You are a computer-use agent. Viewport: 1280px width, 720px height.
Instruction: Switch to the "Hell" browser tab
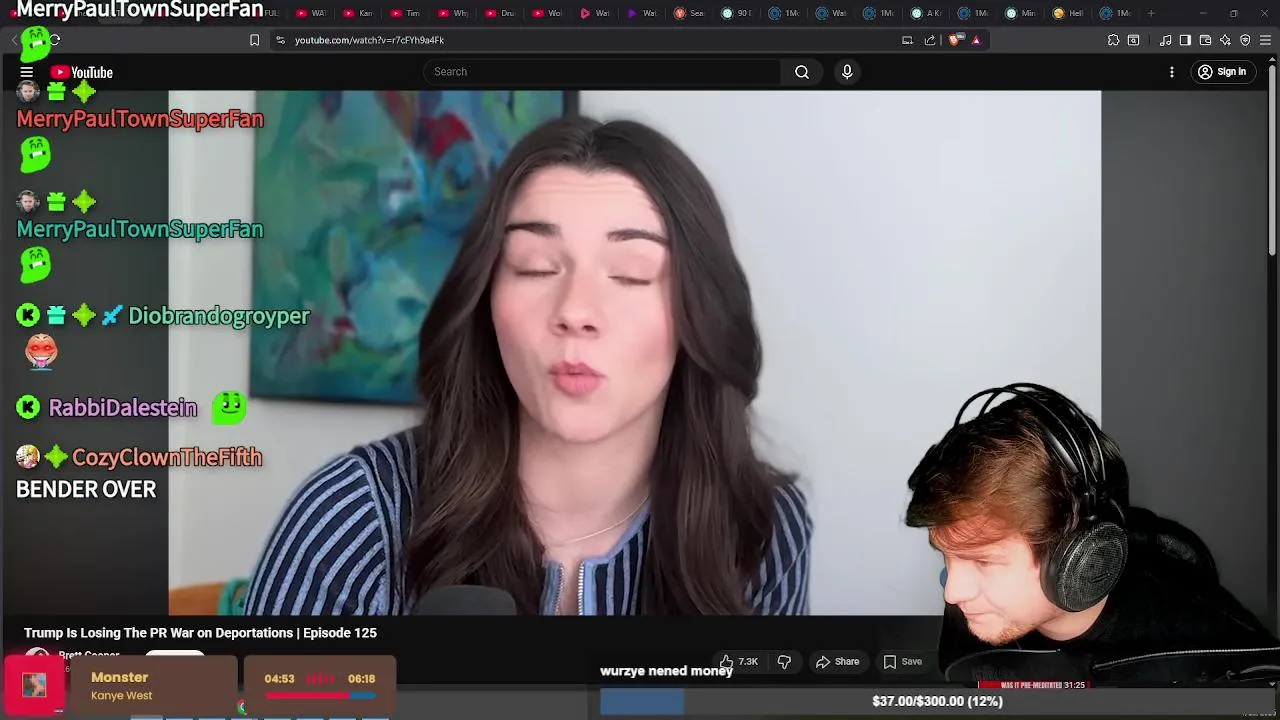click(x=1066, y=13)
